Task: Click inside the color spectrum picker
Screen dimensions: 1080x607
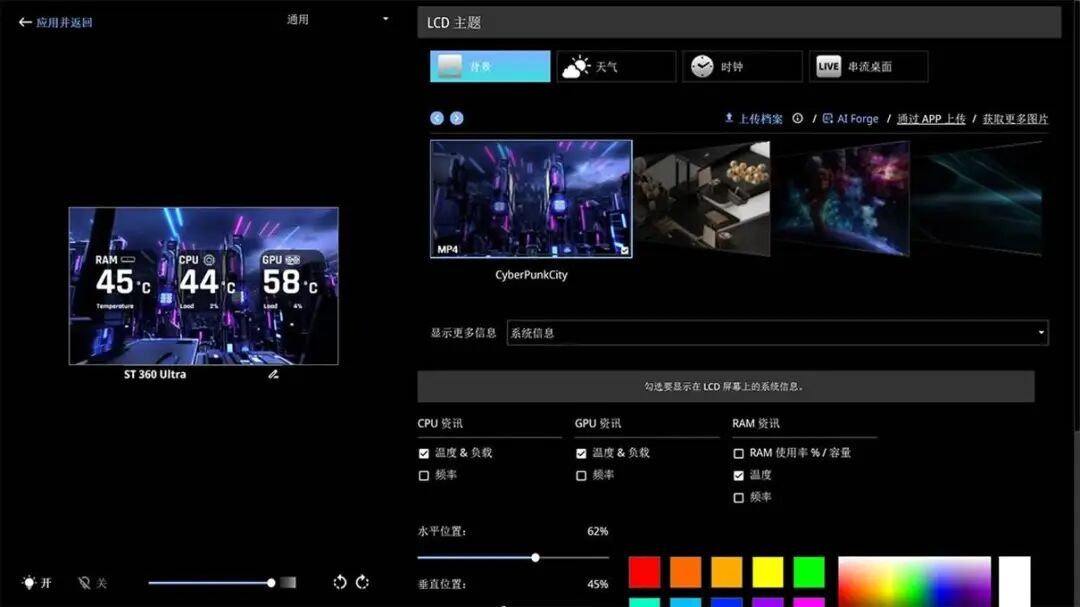Action: [915, 582]
